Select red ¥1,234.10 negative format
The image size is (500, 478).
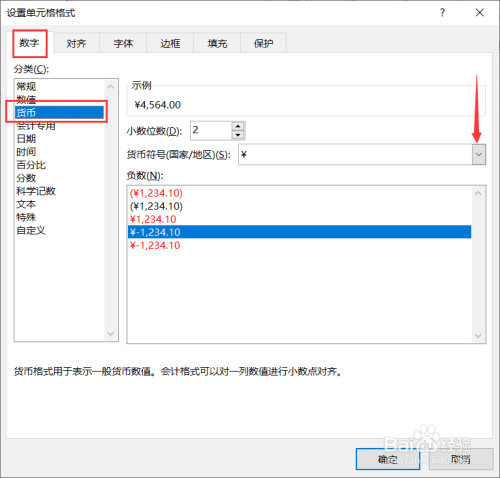(x=299, y=219)
